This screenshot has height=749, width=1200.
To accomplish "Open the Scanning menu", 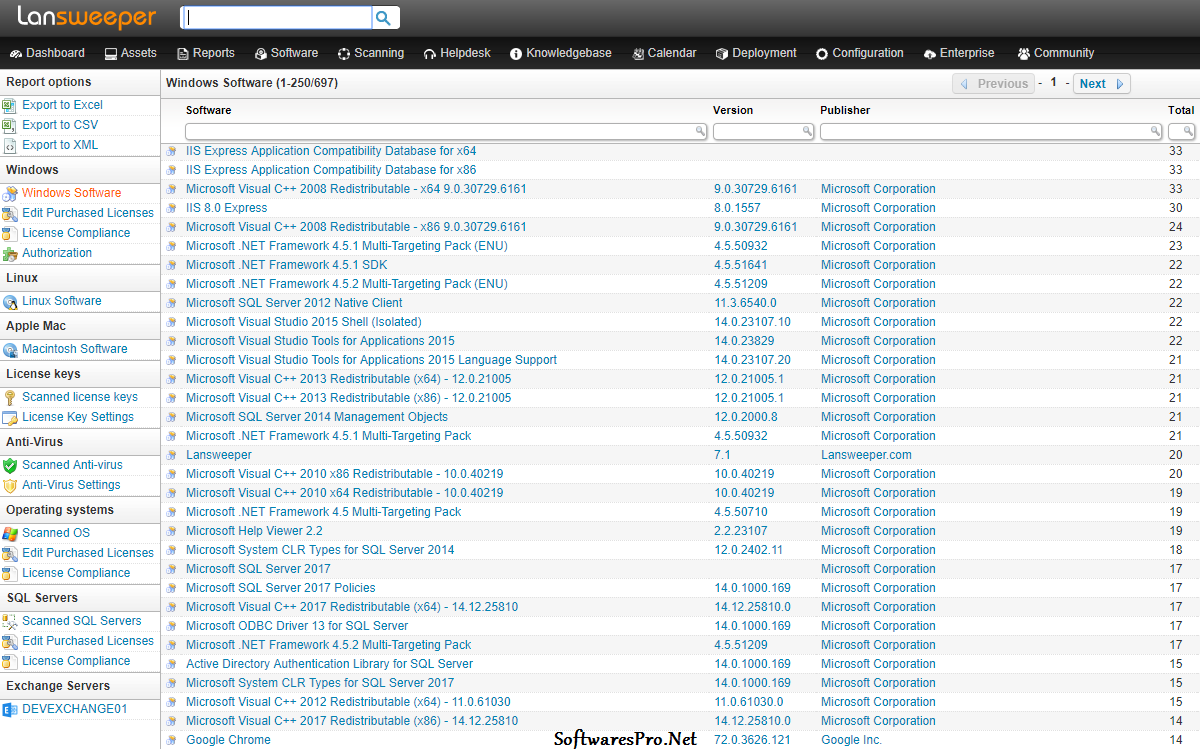I will click(371, 53).
